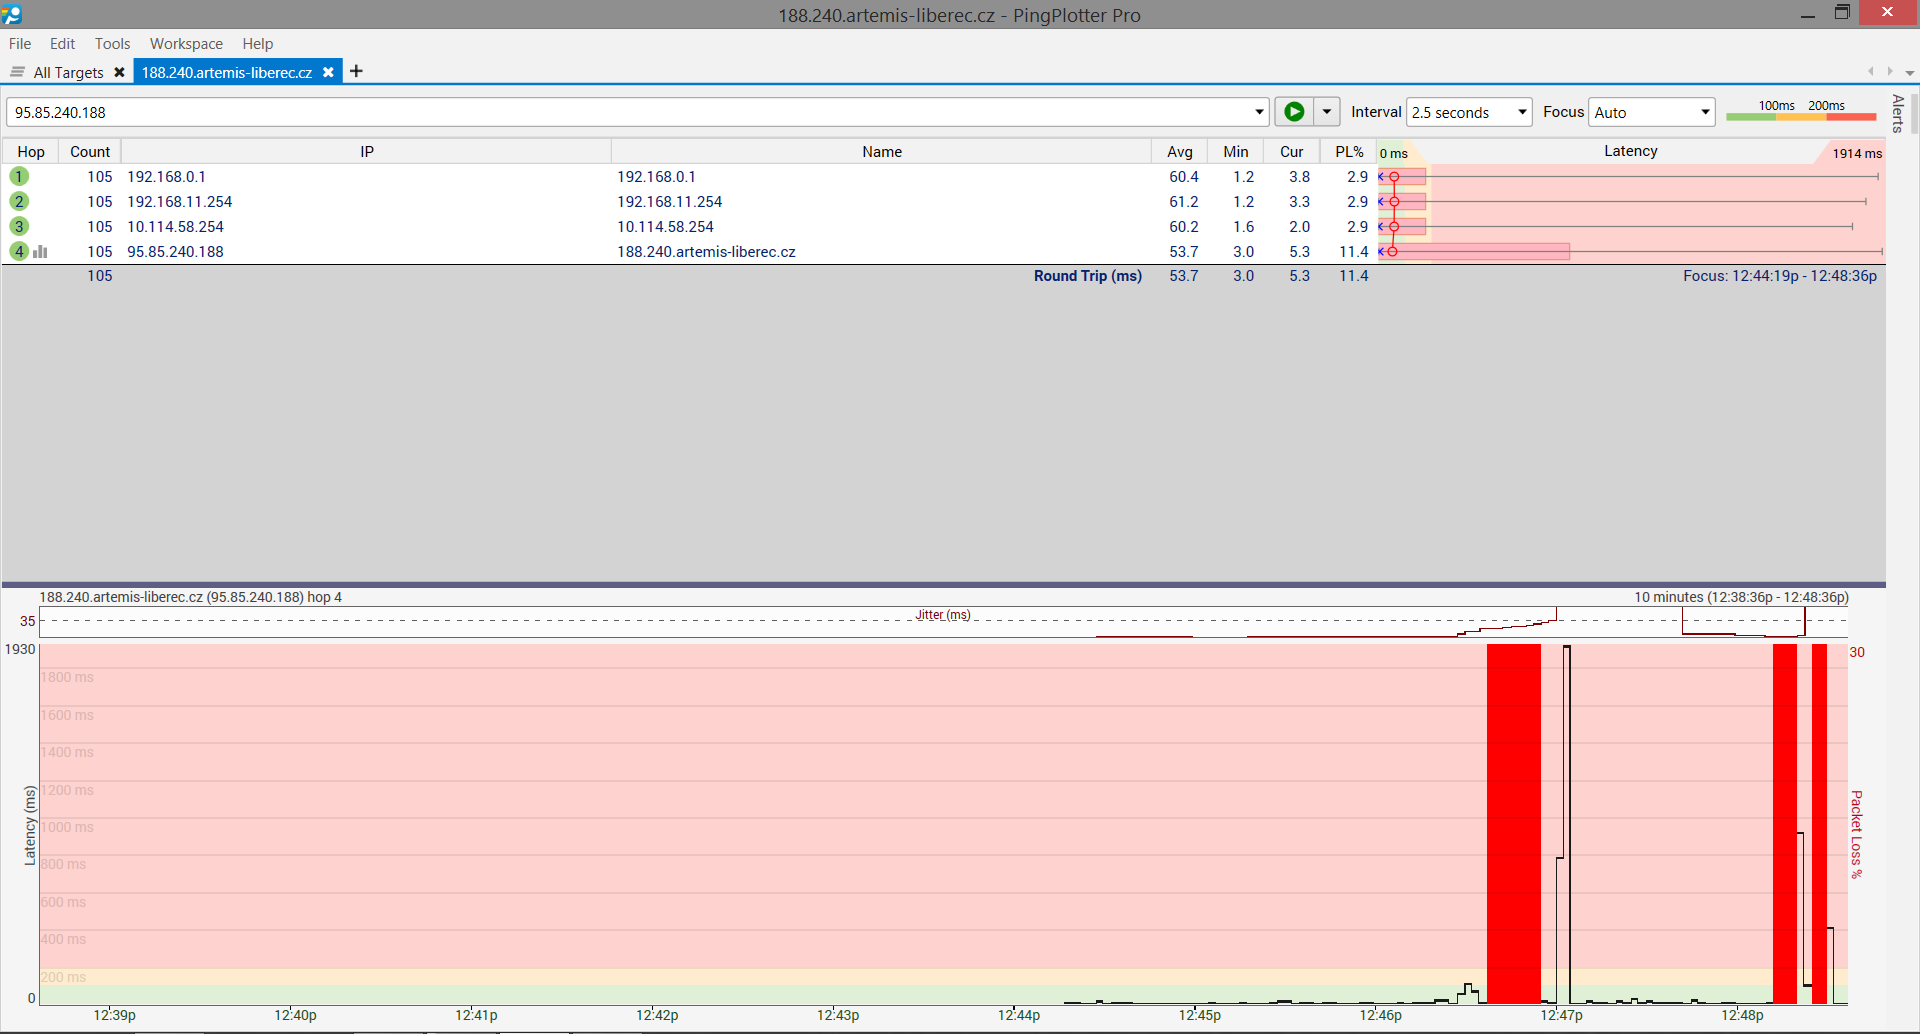The image size is (1922, 1034).
Task: Toggle timeline graph icon on hop 4
Action: (x=40, y=252)
